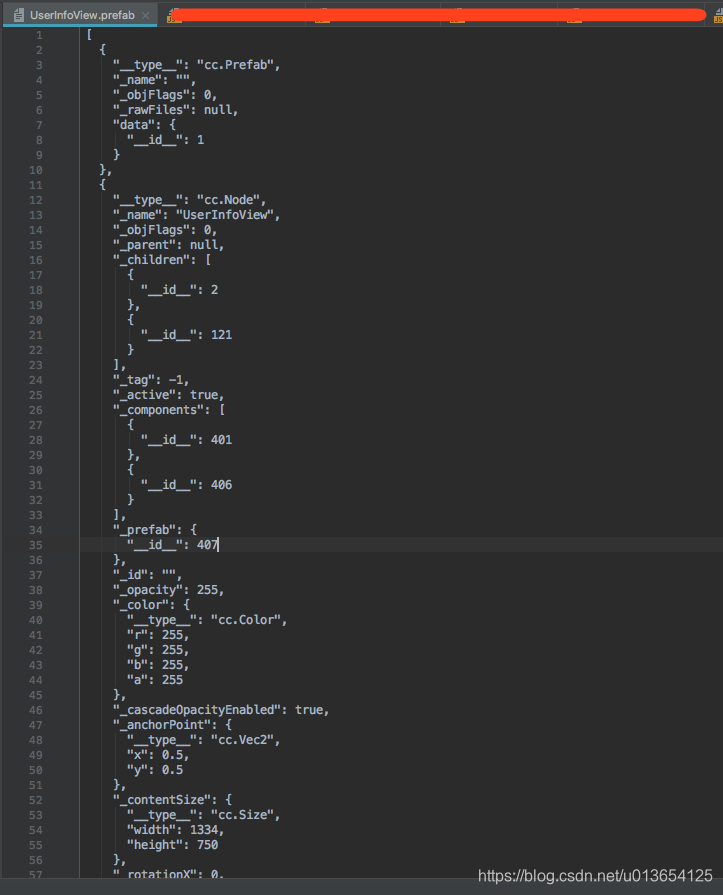Image resolution: width=723 pixels, height=895 pixels.
Task: Click line number 1 in the gutter
Action: [x=39, y=35]
